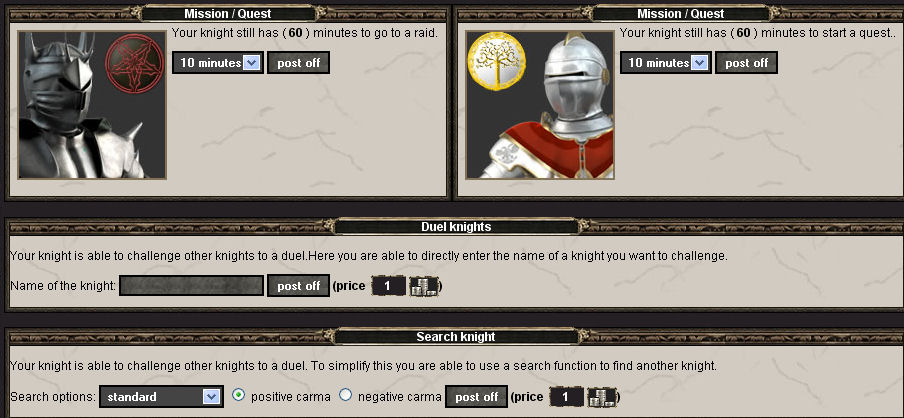Click post off to start the quest
Image resolution: width=904 pixels, height=418 pixels.
click(x=747, y=63)
